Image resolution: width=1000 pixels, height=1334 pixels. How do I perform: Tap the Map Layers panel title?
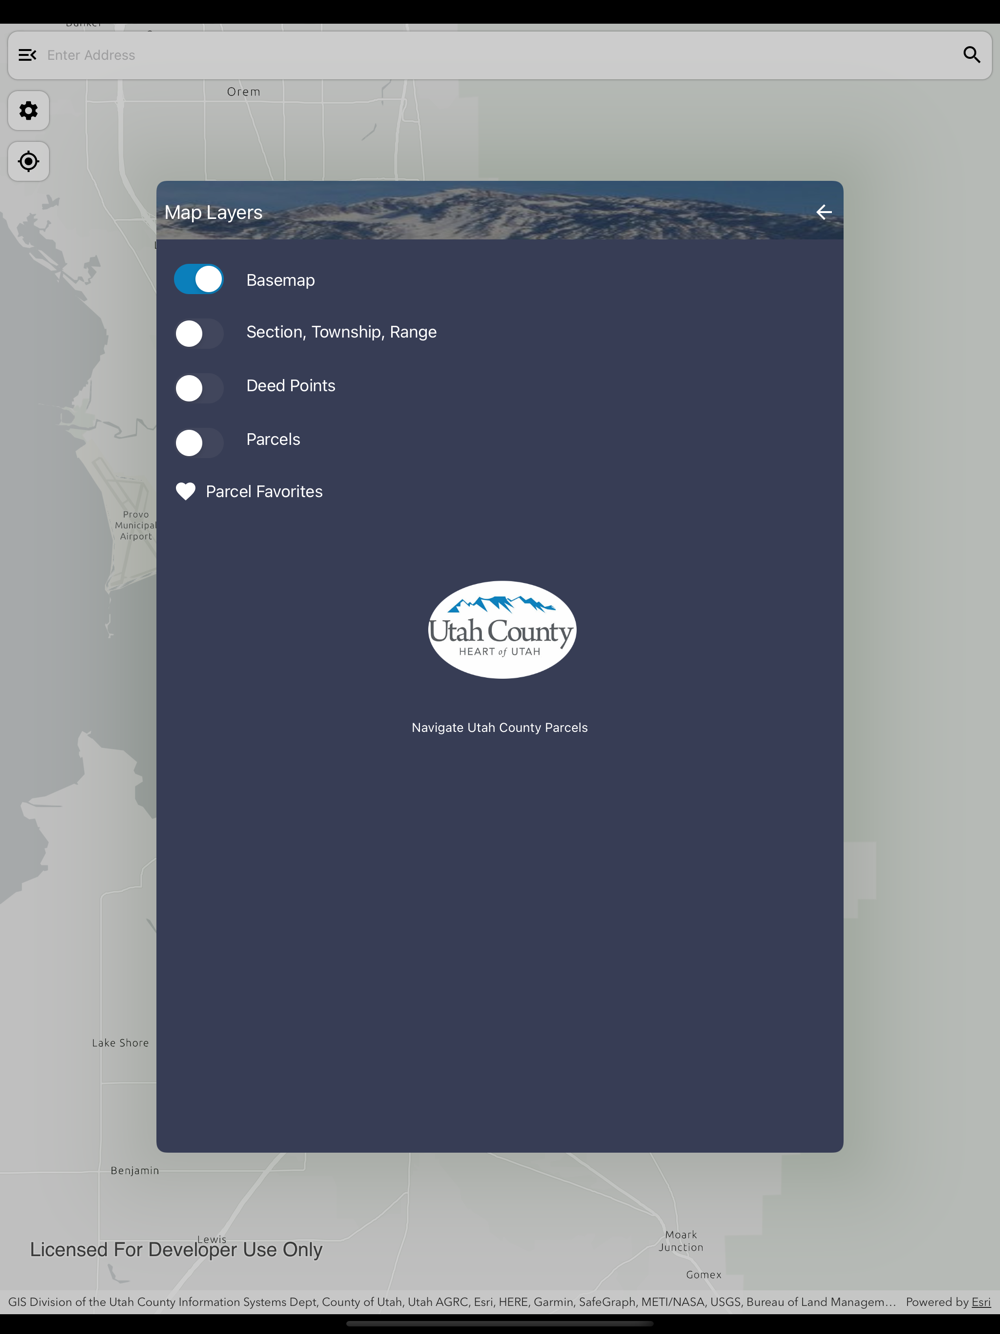pos(213,212)
